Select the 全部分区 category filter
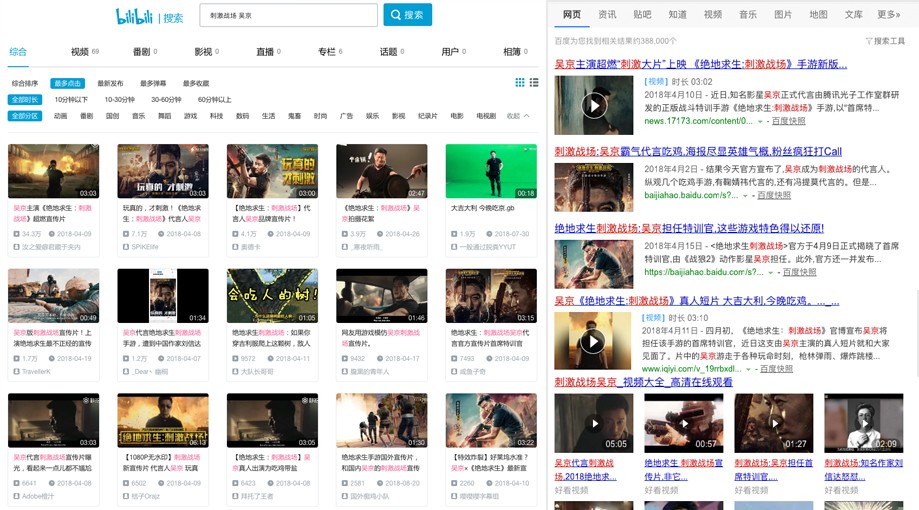919x510 pixels. point(25,116)
